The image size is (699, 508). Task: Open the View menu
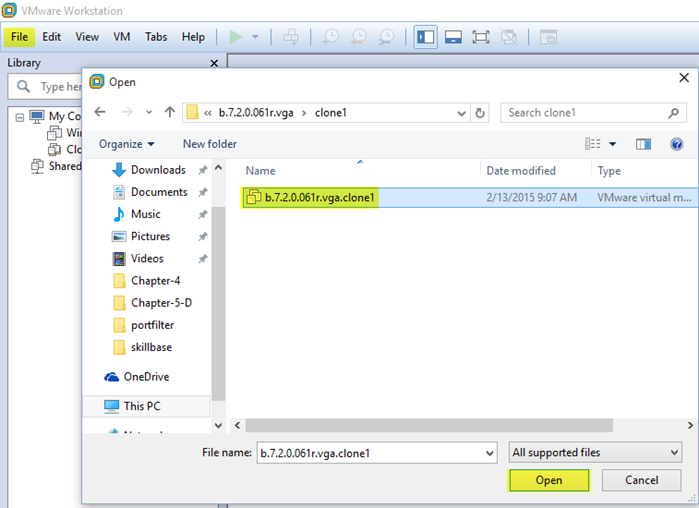tap(87, 37)
